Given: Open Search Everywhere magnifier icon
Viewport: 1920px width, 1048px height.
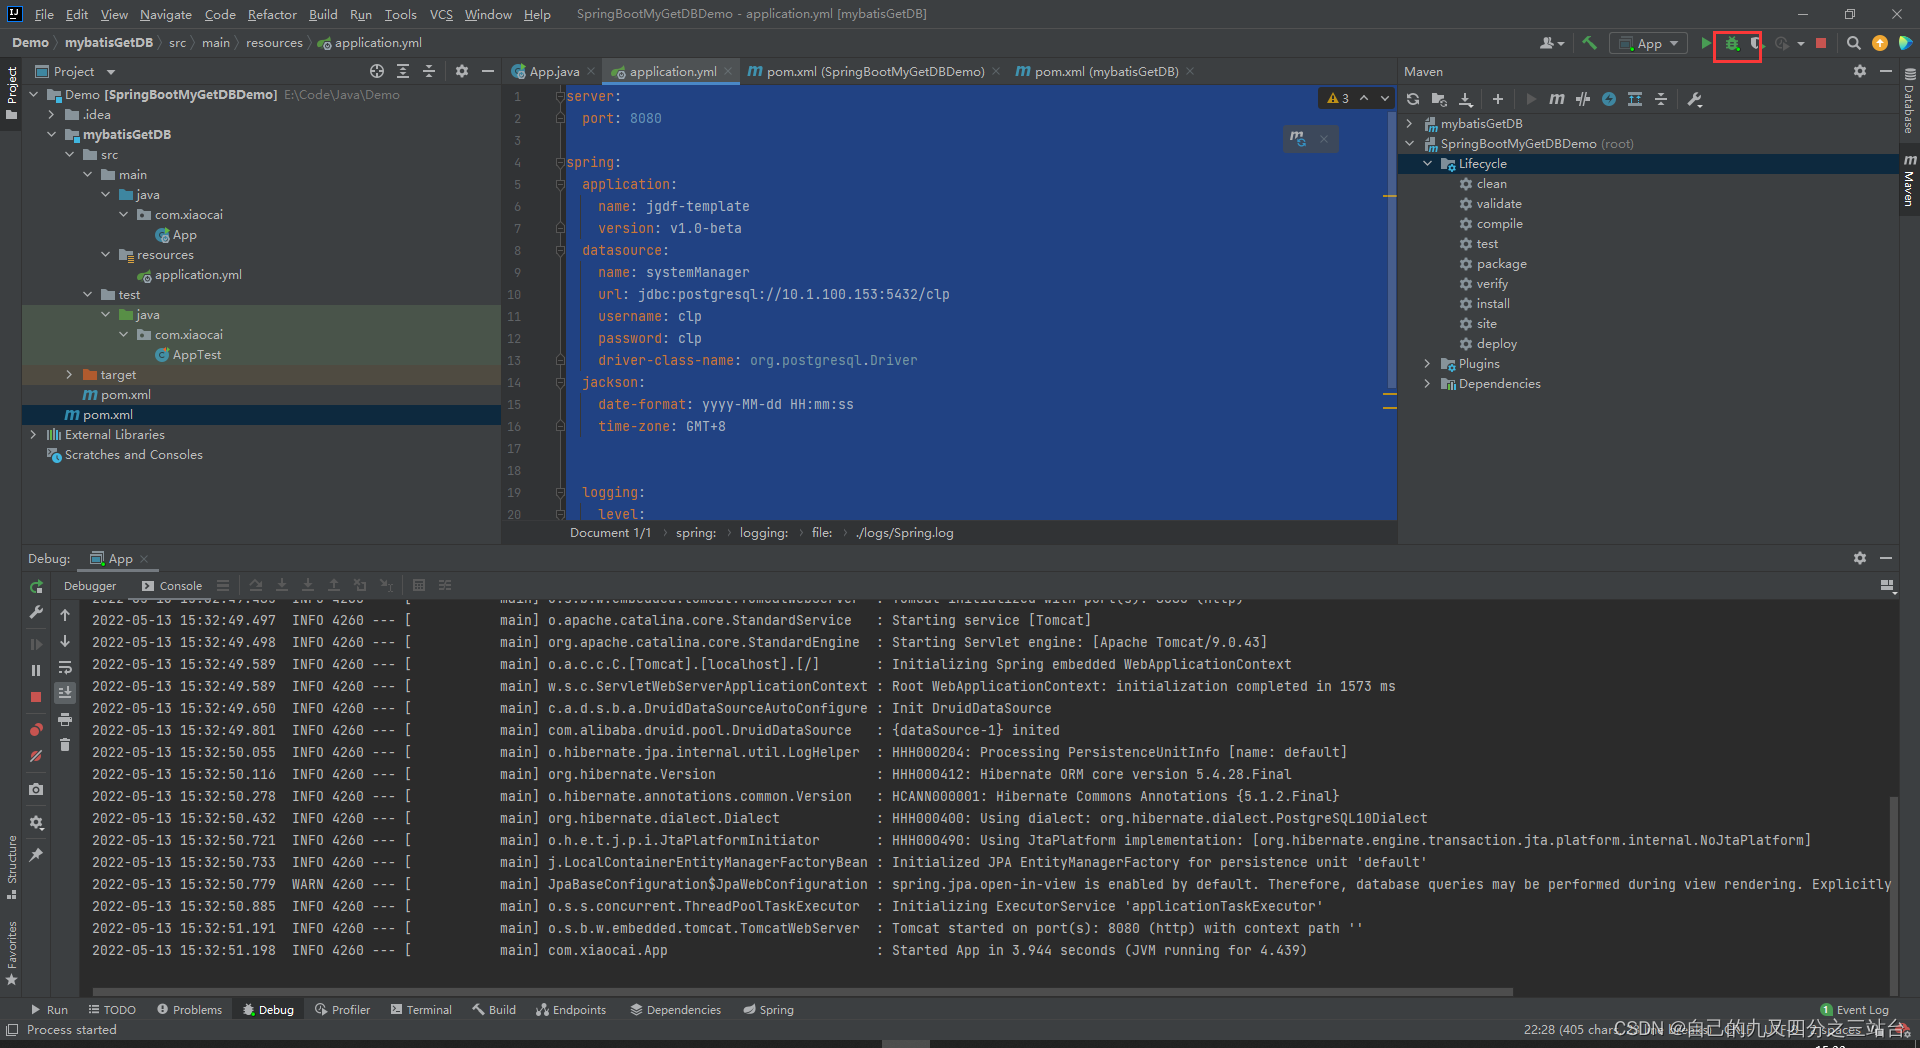Looking at the screenshot, I should 1853,43.
